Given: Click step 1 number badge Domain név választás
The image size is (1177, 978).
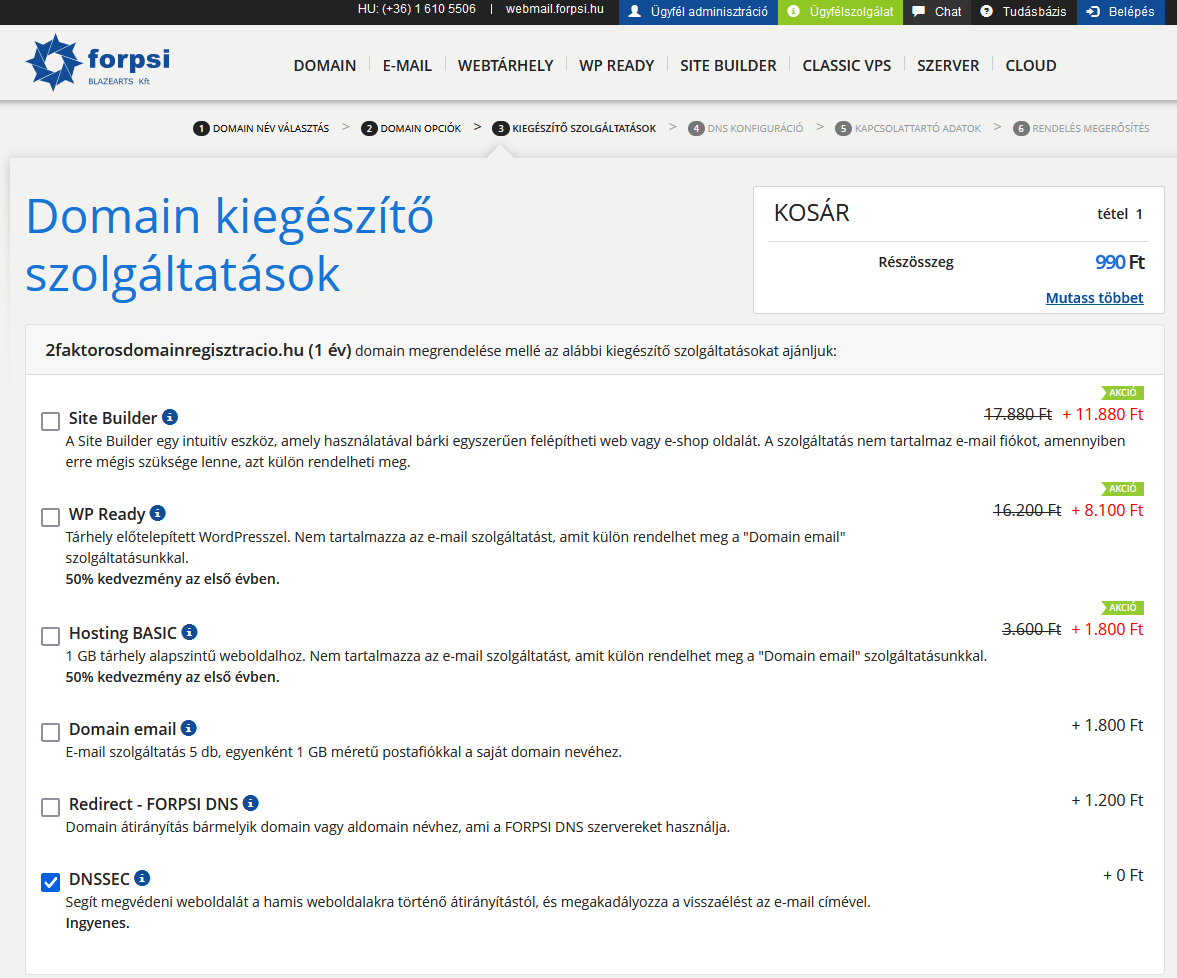Looking at the screenshot, I should coord(201,128).
